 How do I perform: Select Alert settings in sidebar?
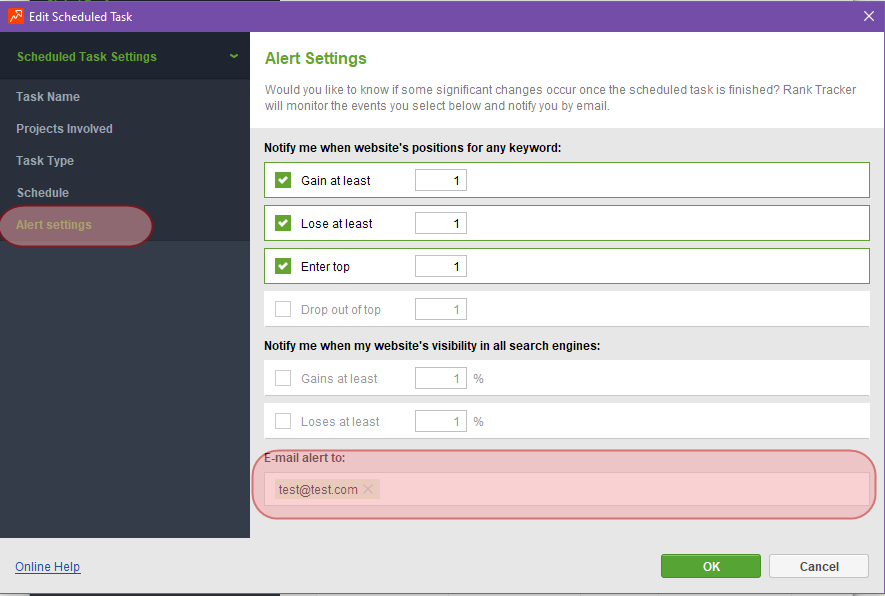click(x=54, y=225)
